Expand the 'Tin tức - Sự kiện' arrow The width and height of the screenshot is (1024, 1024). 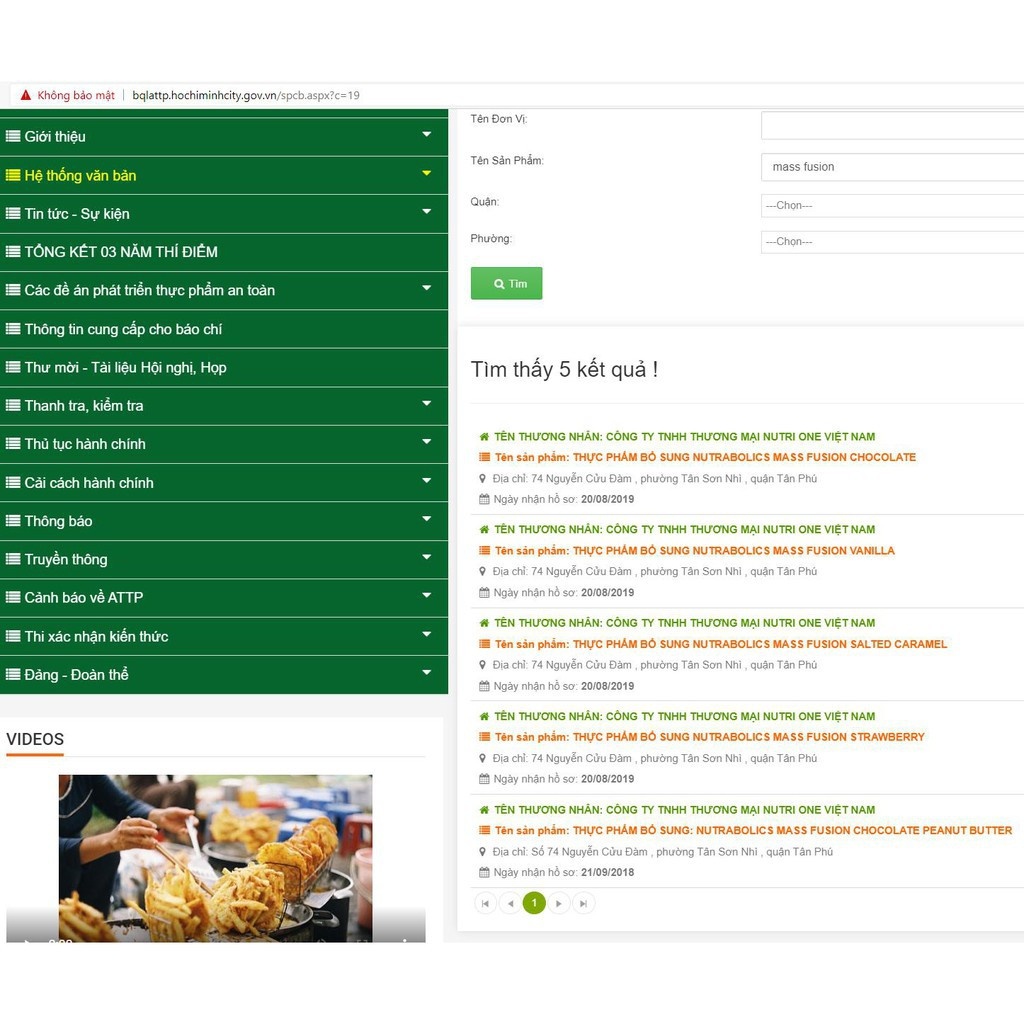(x=426, y=212)
